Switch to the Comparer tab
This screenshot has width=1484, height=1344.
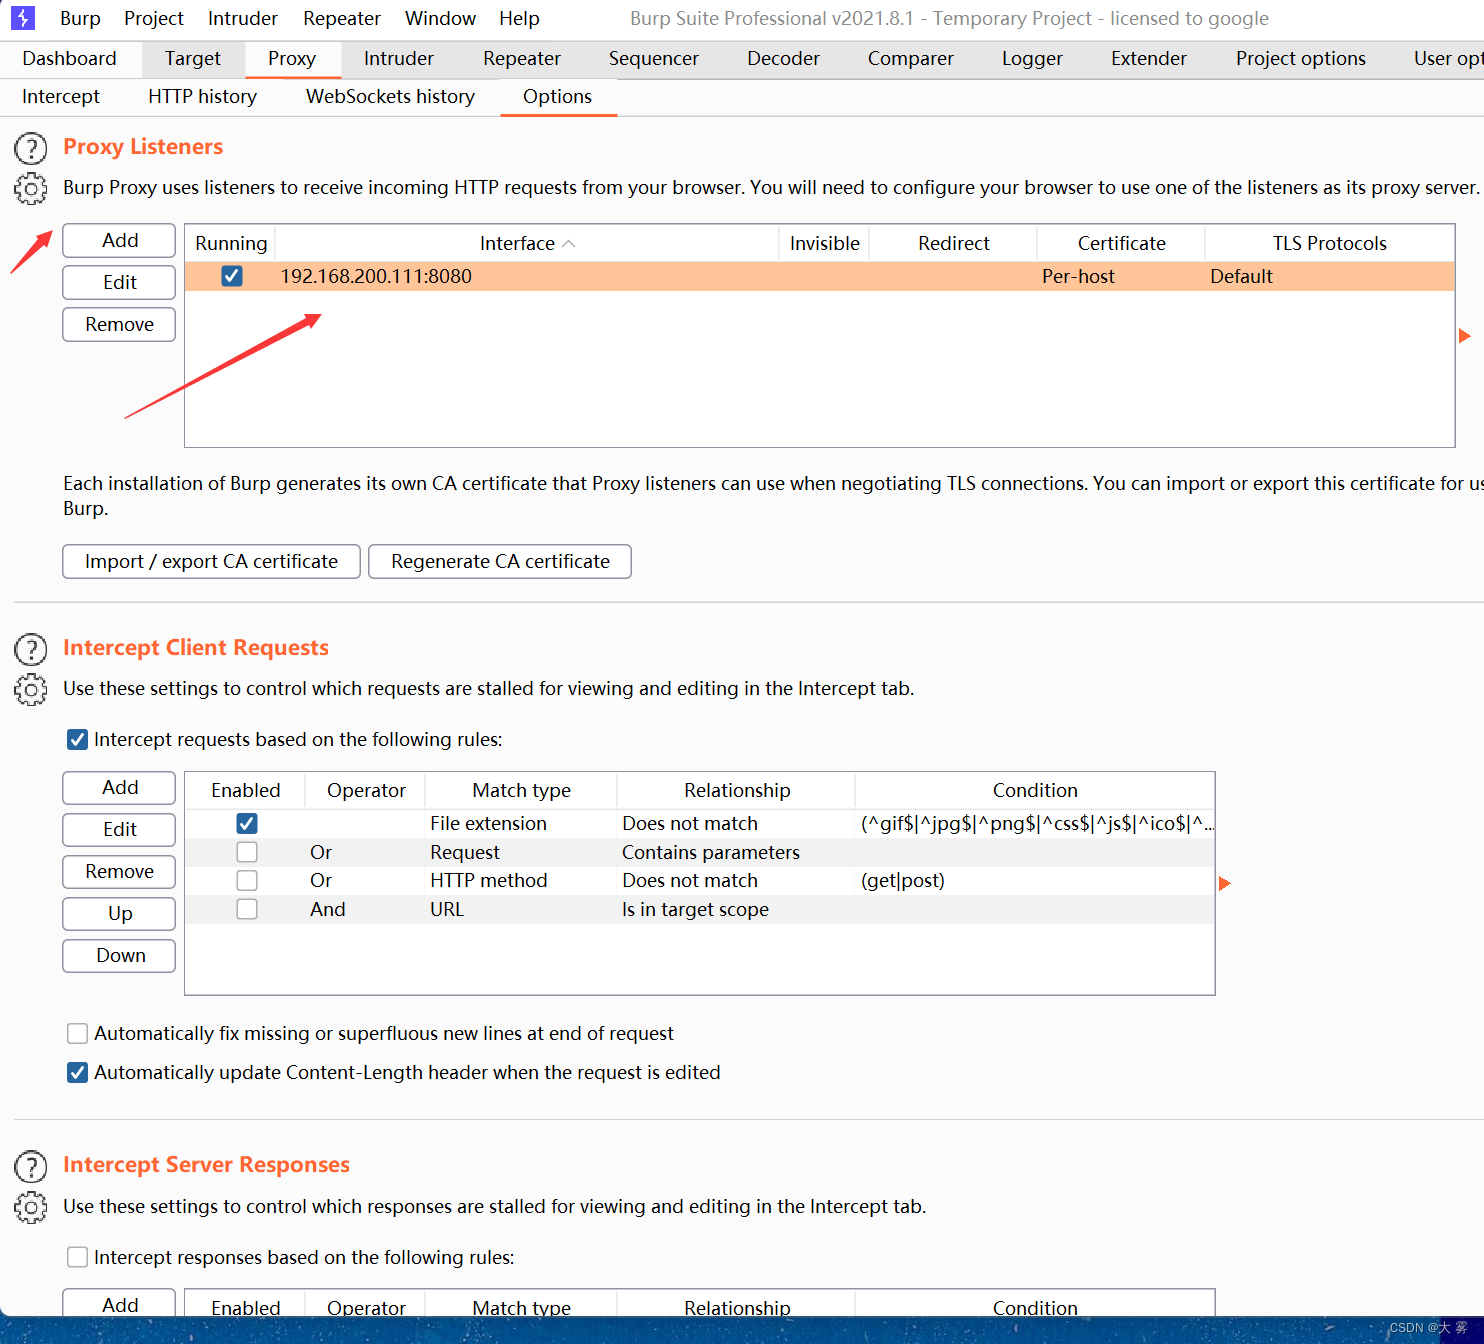(911, 58)
